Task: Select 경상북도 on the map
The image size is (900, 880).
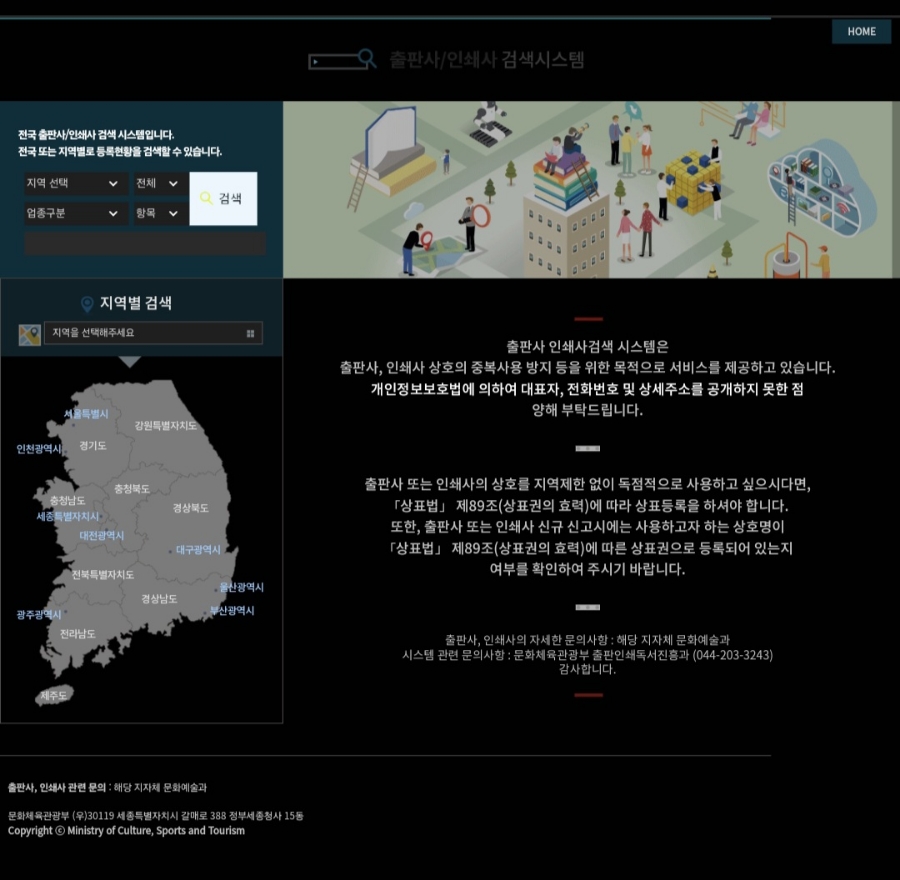Action: (191, 508)
